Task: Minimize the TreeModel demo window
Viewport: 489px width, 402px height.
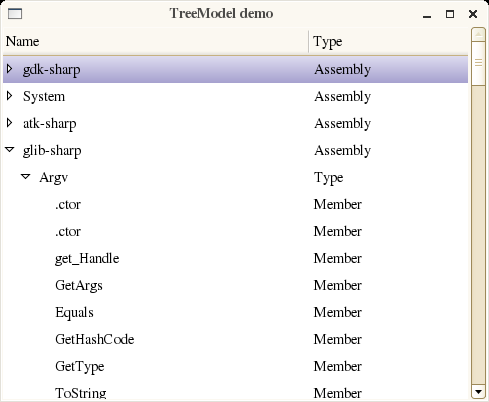Action: pyautogui.click(x=427, y=15)
